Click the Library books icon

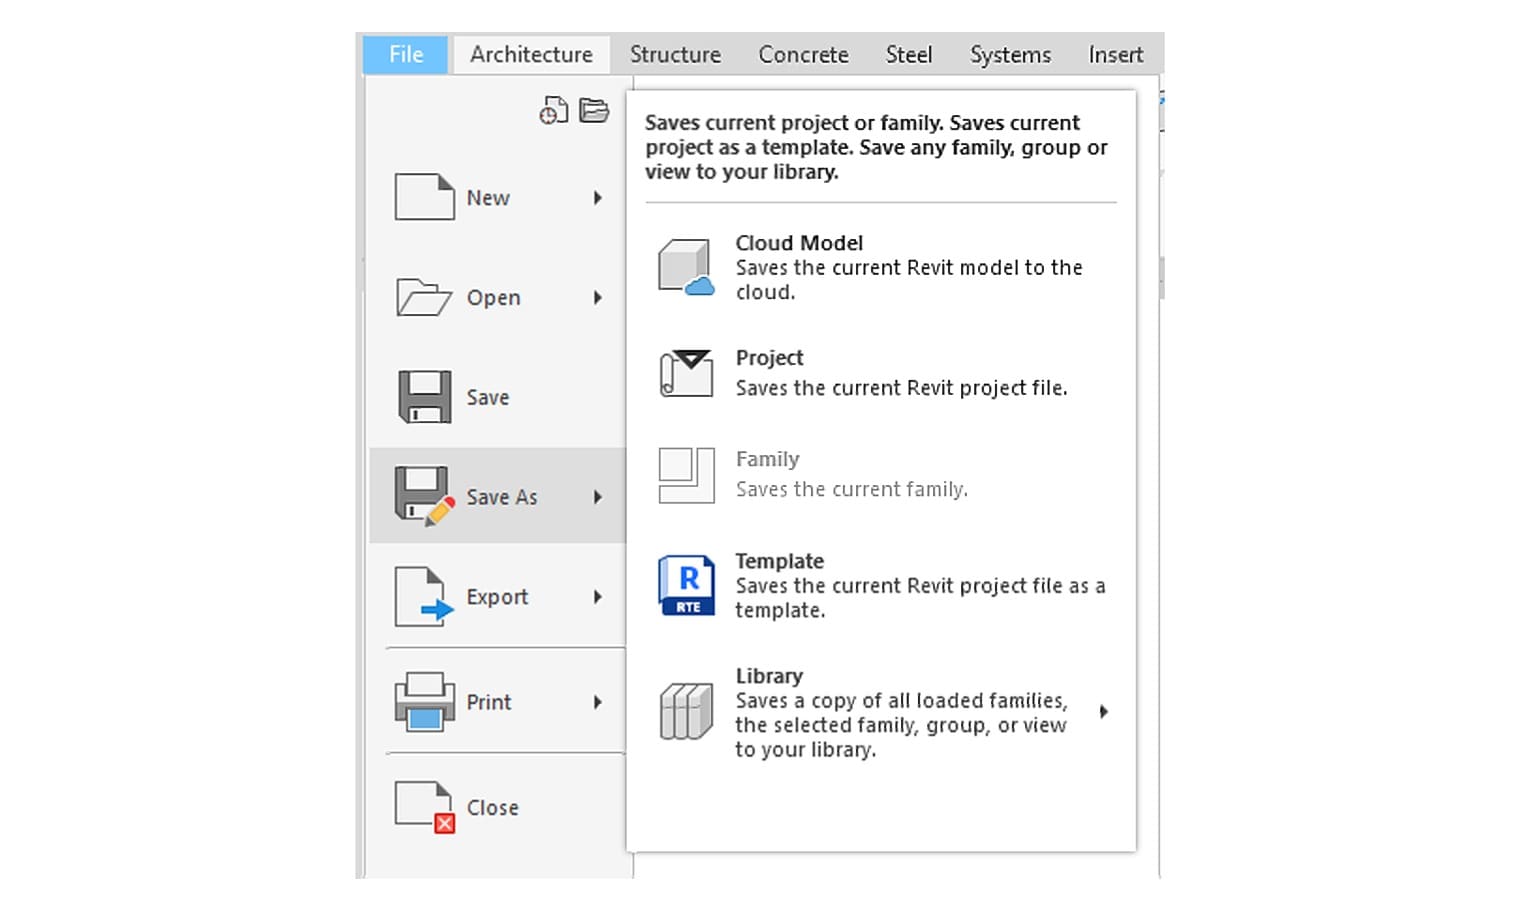pos(686,711)
